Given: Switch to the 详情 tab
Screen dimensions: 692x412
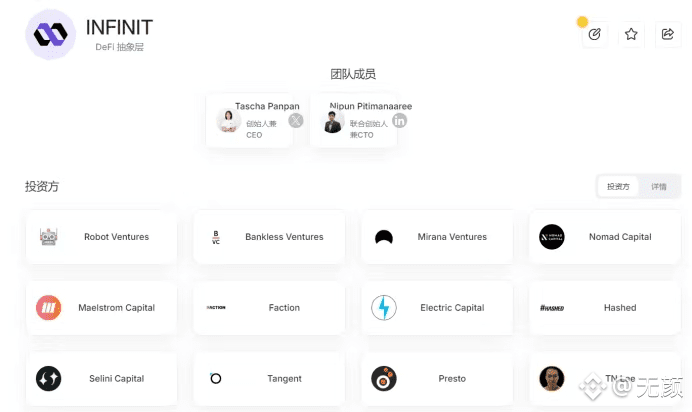Looking at the screenshot, I should click(x=659, y=187).
